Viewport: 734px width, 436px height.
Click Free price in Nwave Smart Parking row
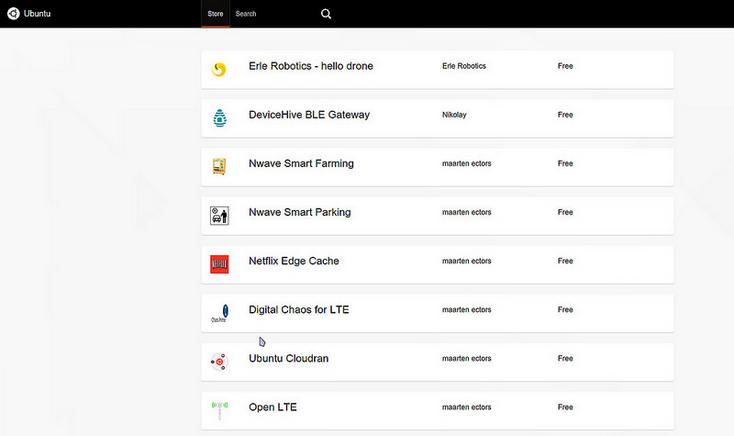click(x=565, y=212)
